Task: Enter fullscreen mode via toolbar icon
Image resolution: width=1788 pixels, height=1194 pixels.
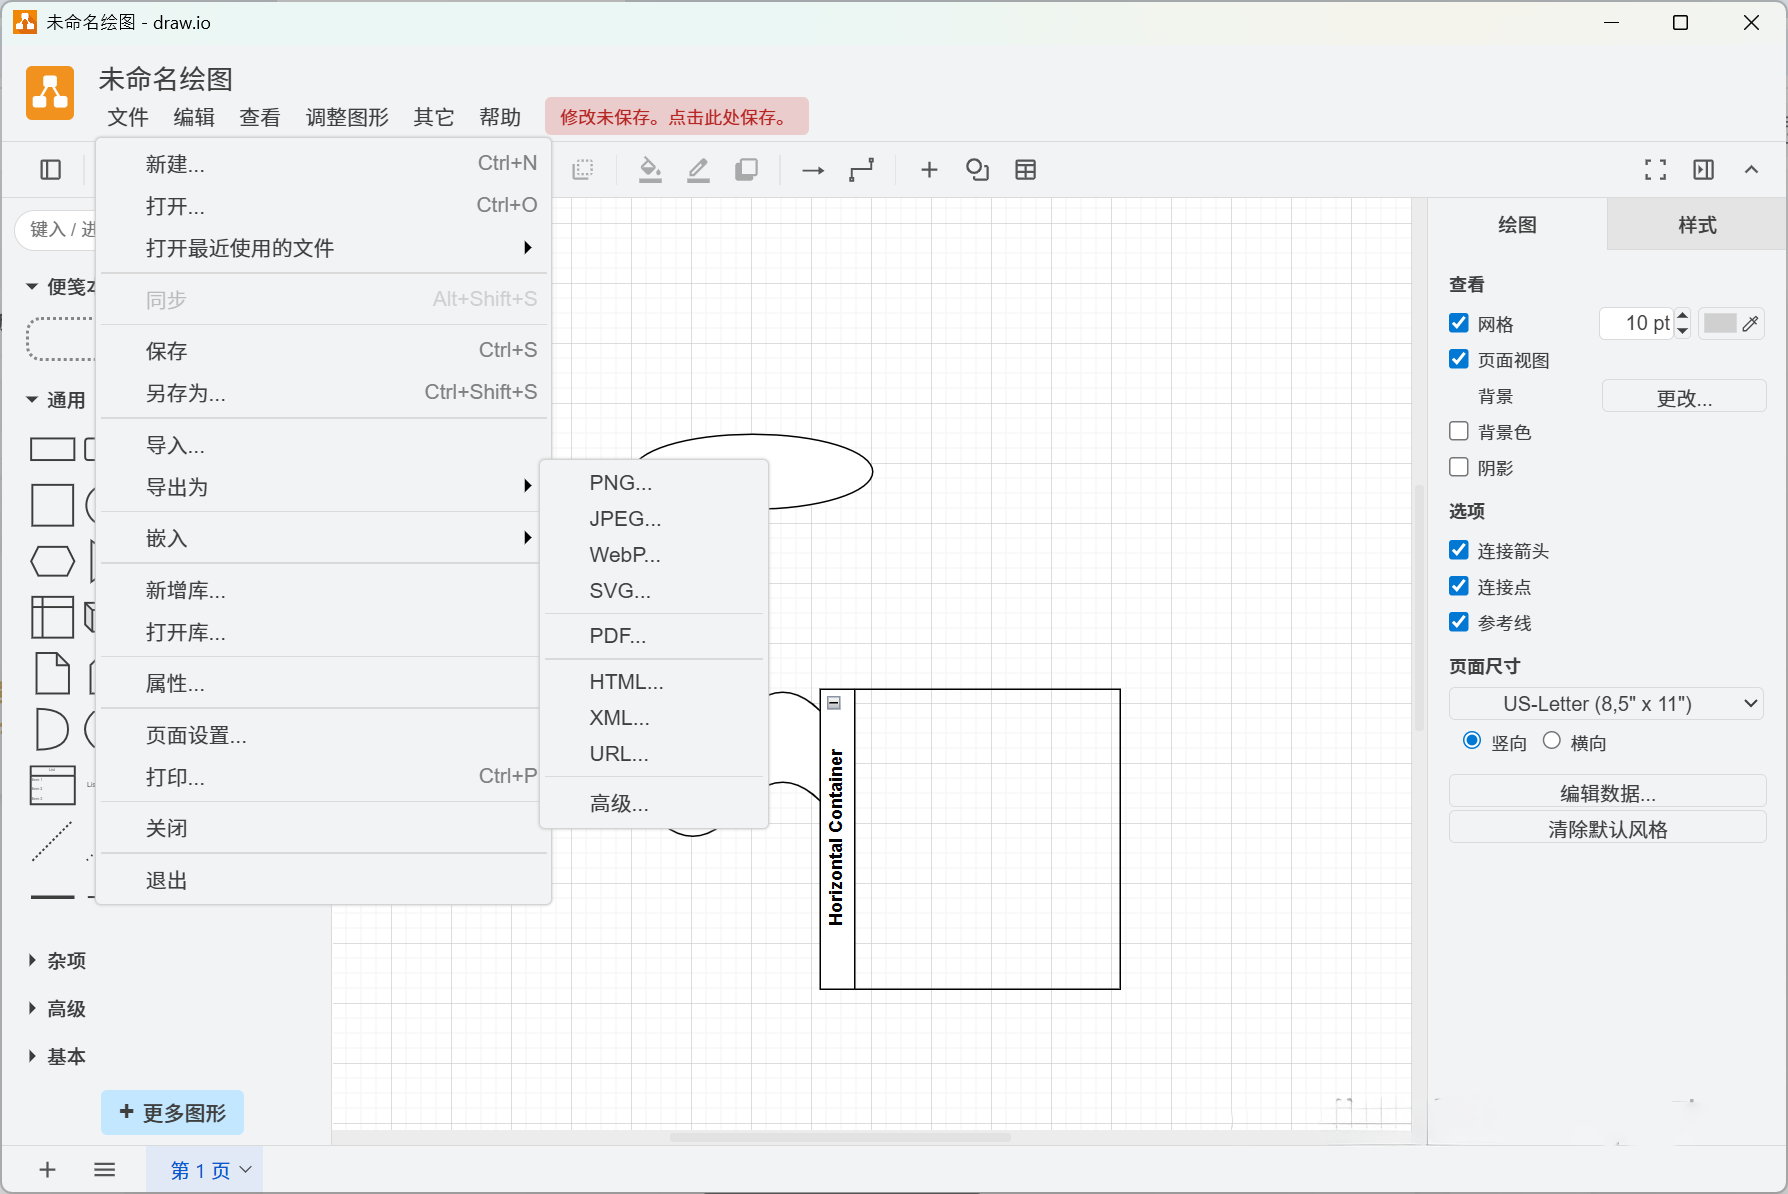Action: click(x=1655, y=170)
